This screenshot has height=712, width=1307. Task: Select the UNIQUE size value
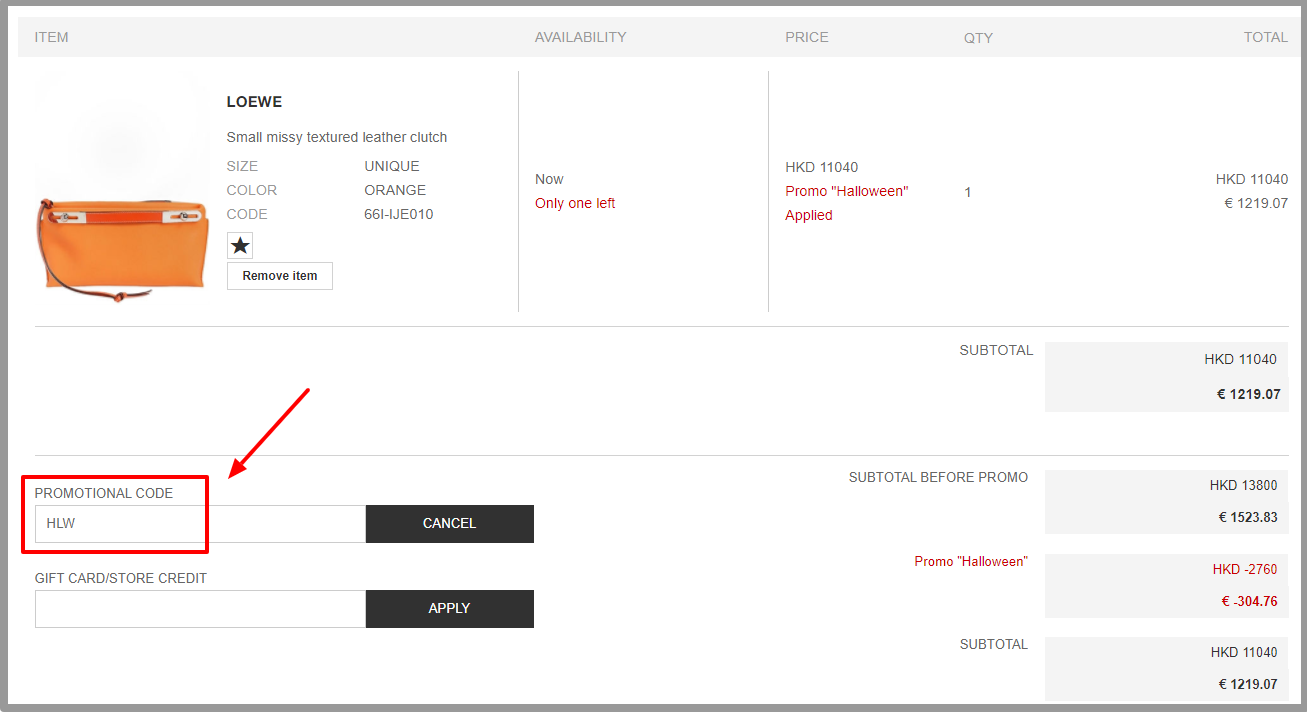pos(392,166)
